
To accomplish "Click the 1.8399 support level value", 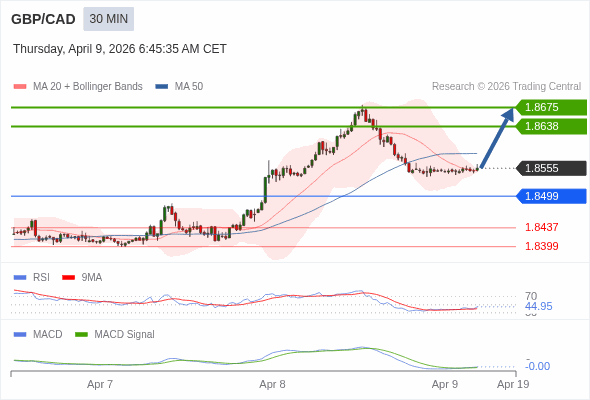I will click(542, 246).
